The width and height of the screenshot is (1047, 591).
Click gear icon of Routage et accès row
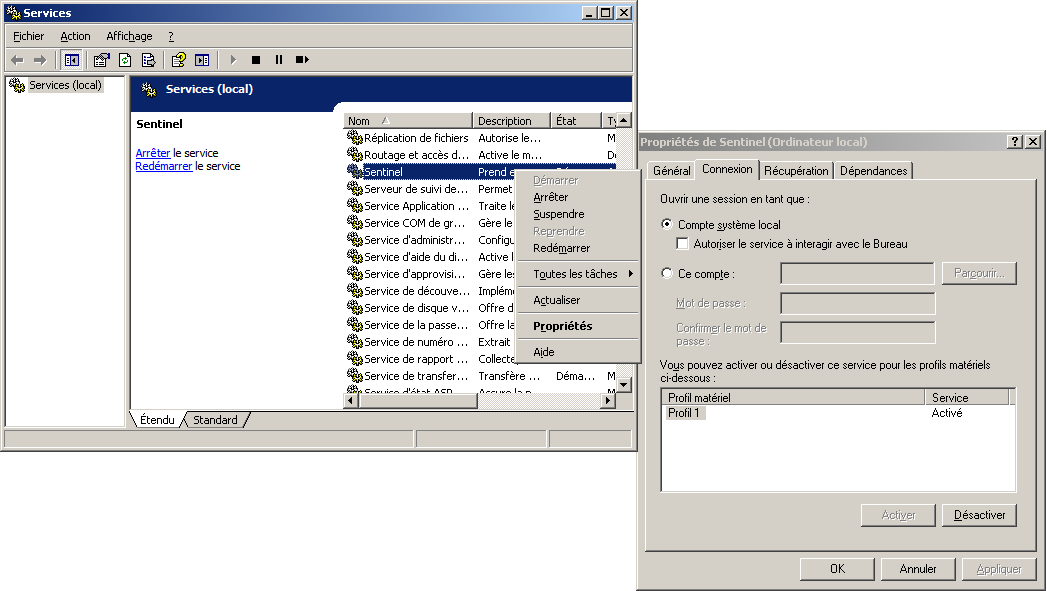pyautogui.click(x=355, y=155)
